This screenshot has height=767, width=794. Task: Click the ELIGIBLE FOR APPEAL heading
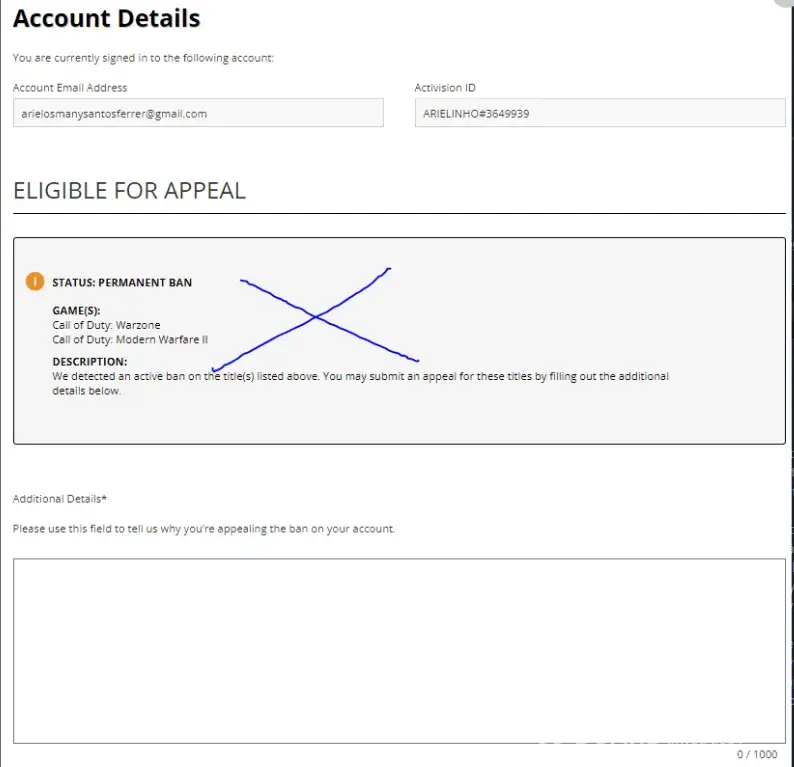129,191
